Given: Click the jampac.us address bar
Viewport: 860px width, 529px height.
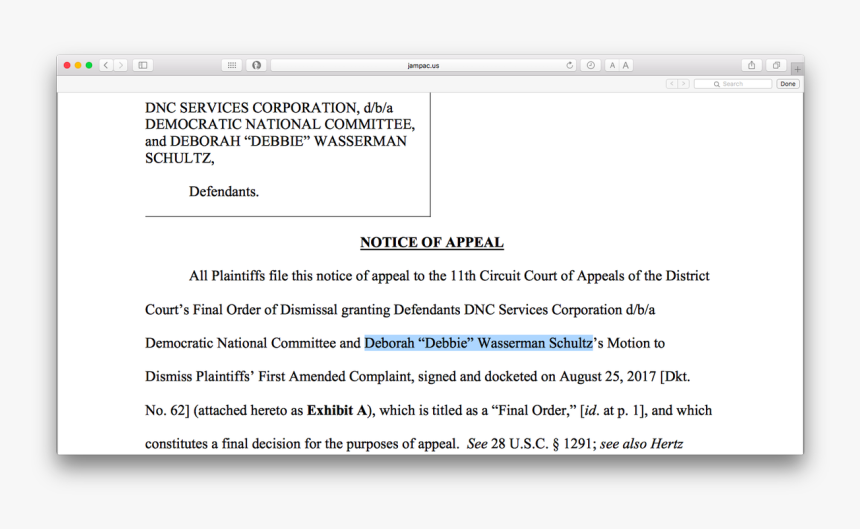Looking at the screenshot, I should pyautogui.click(x=423, y=65).
